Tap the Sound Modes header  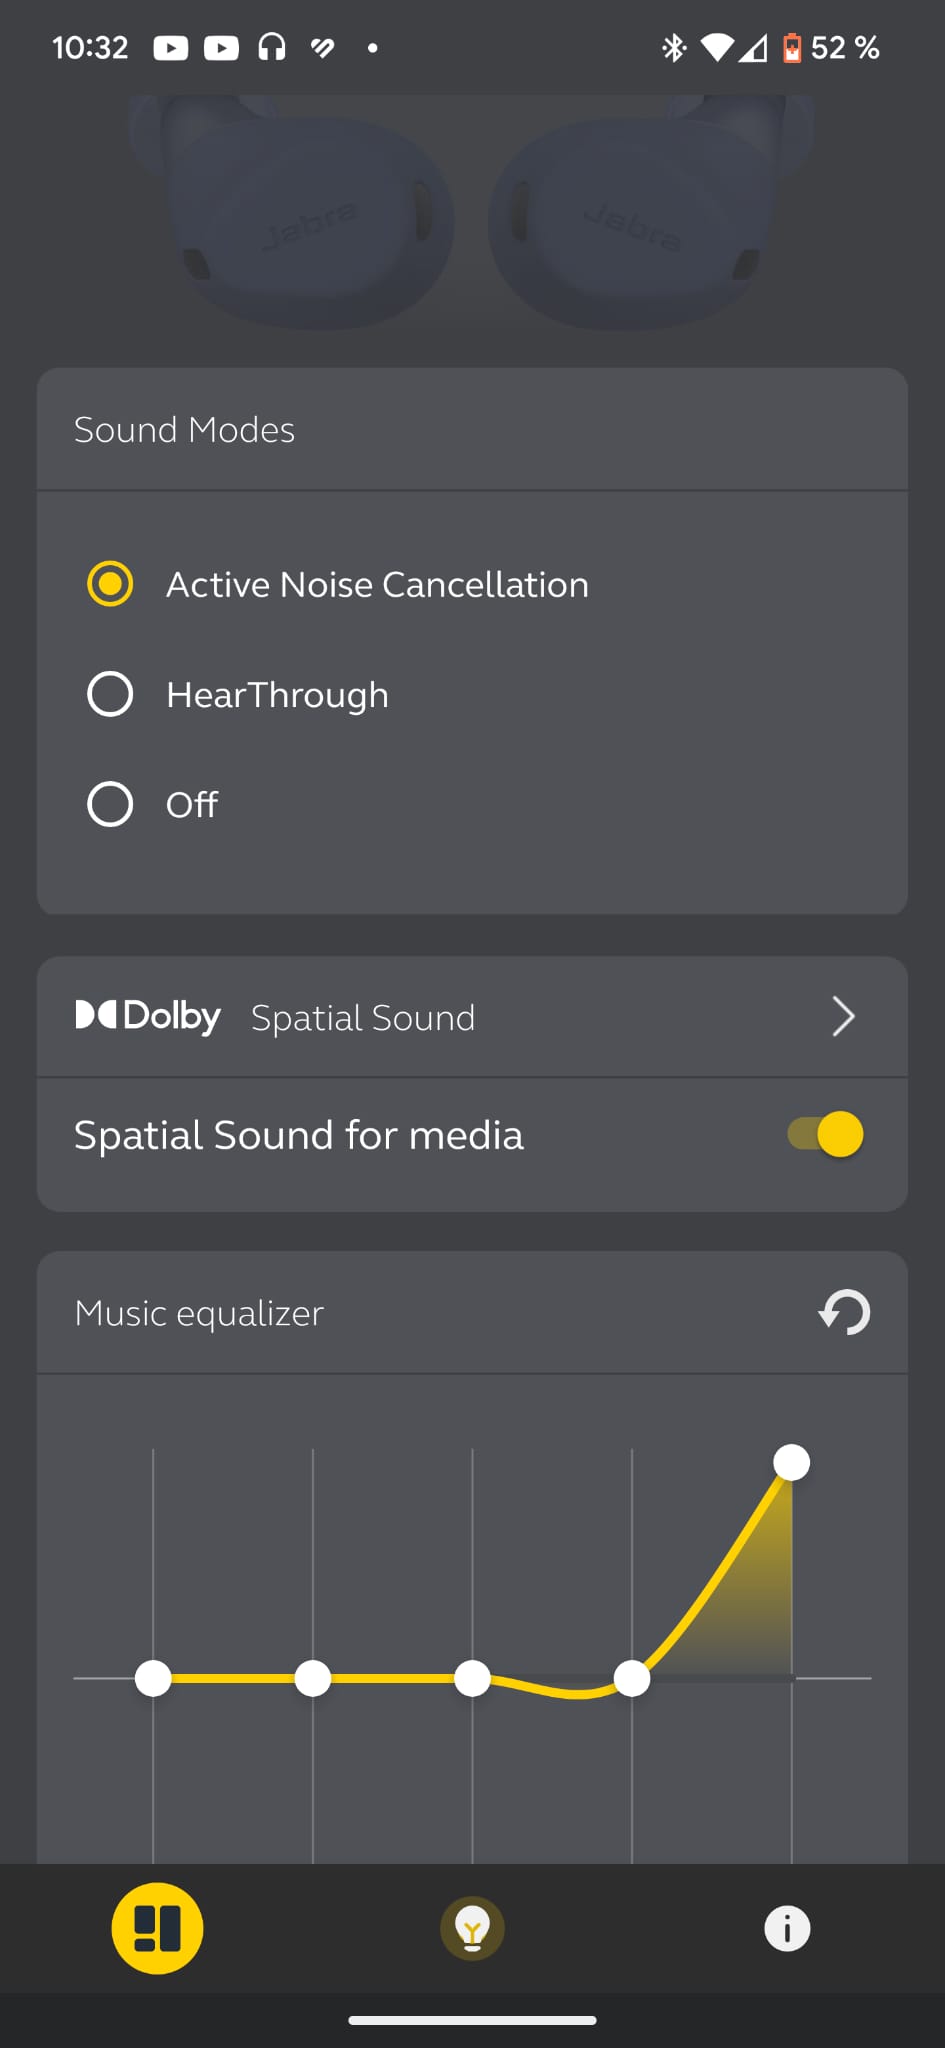coord(185,430)
